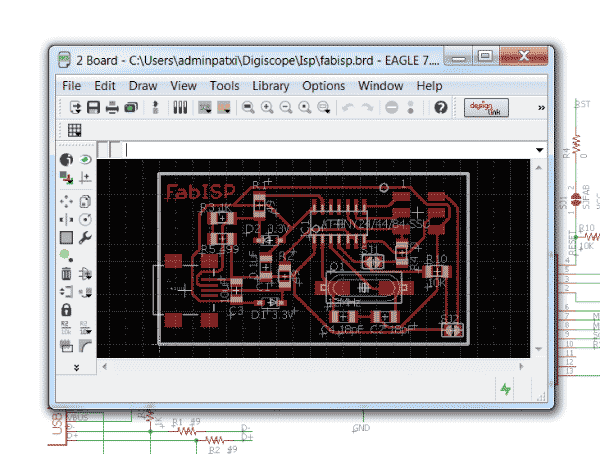Click the Zoom out magnifier icon

pos(285,108)
